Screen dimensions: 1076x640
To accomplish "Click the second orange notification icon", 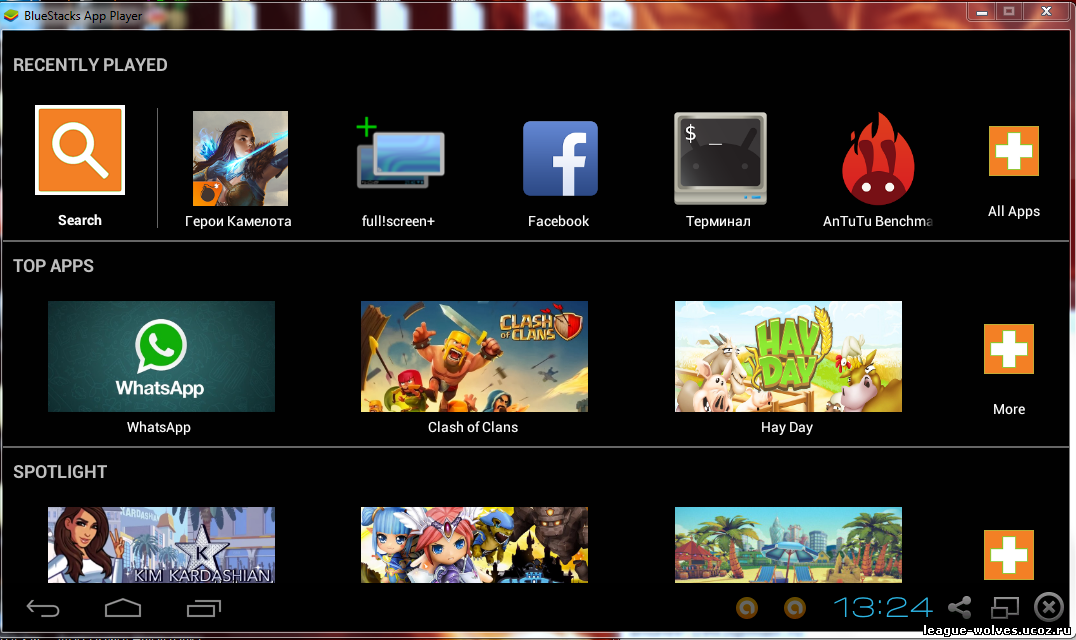I will pyautogui.click(x=795, y=607).
